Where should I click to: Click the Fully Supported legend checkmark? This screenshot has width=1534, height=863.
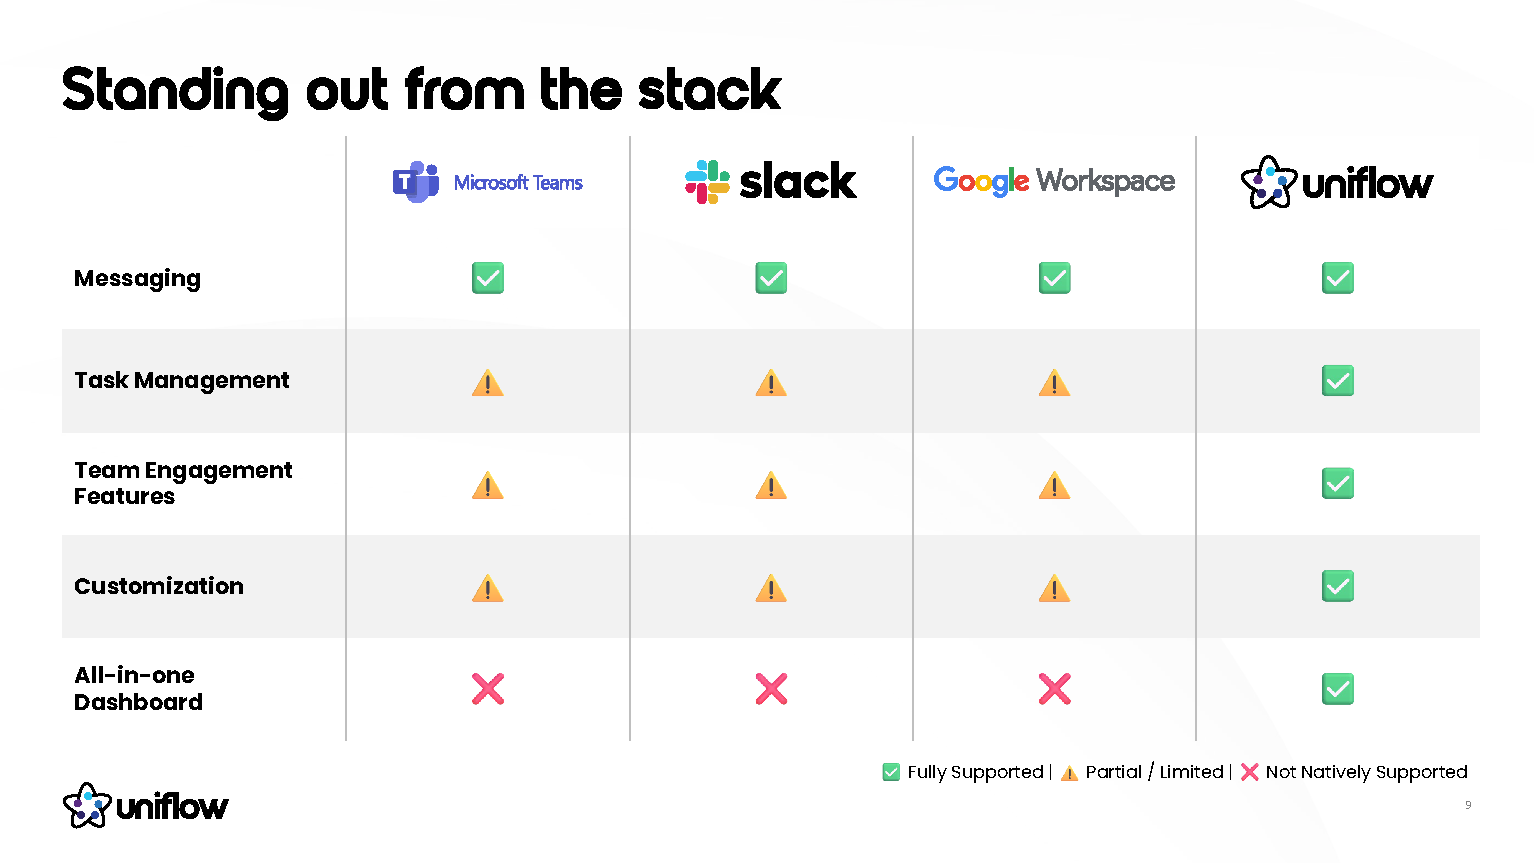pyautogui.click(x=891, y=772)
